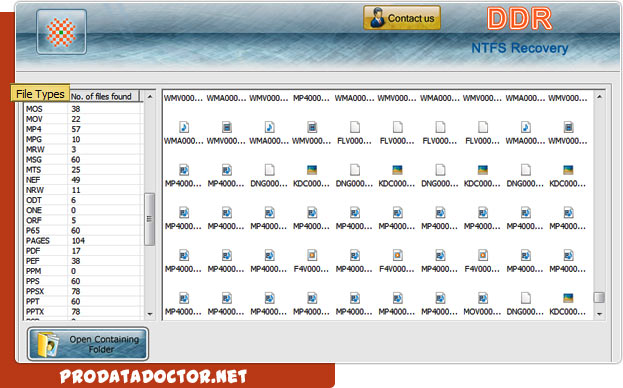This screenshot has height=388, width=623.
Task: Click the file count 49 for NEF
Action: (76, 180)
